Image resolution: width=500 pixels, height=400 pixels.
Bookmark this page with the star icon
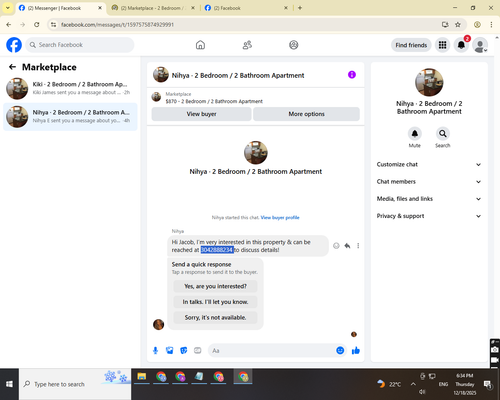(458, 25)
